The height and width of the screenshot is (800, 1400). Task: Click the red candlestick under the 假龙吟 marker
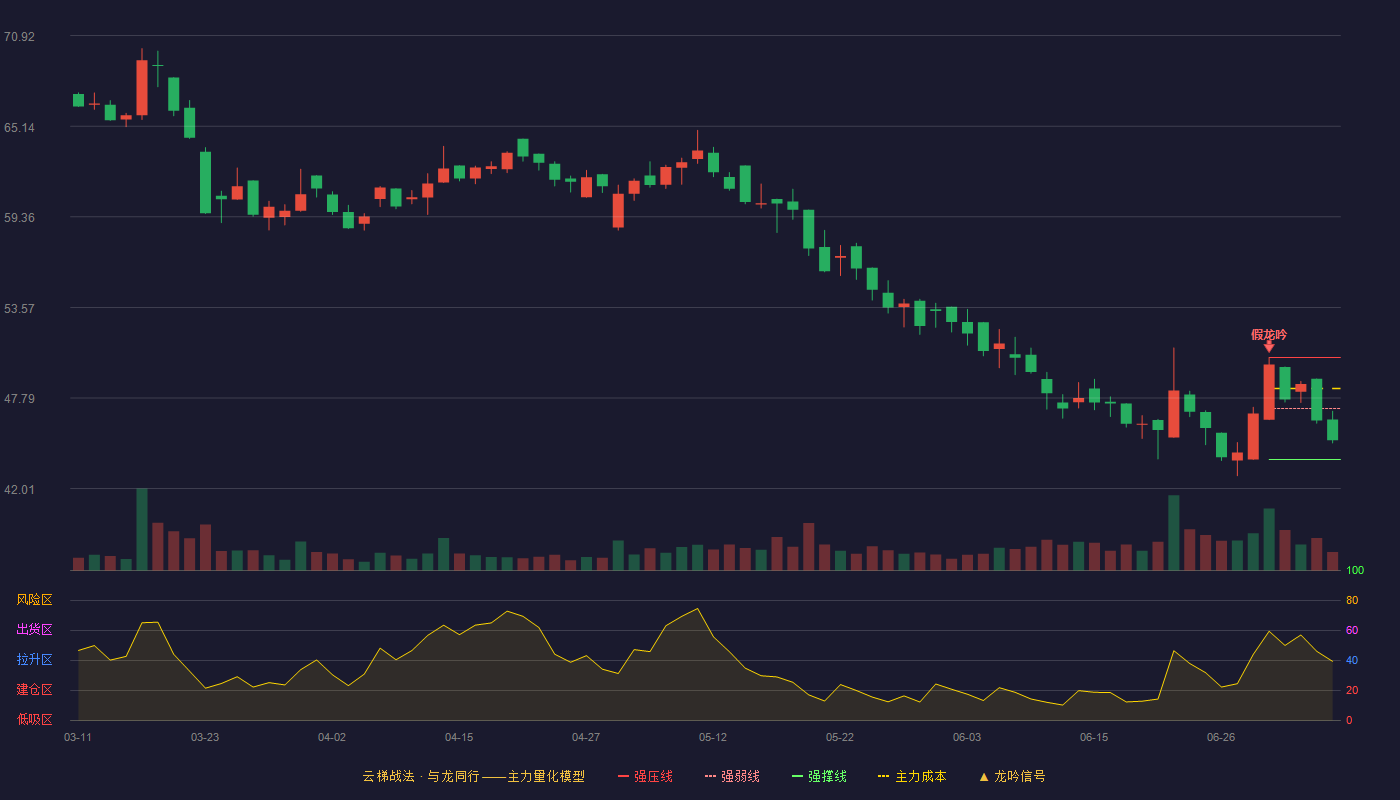[1269, 392]
